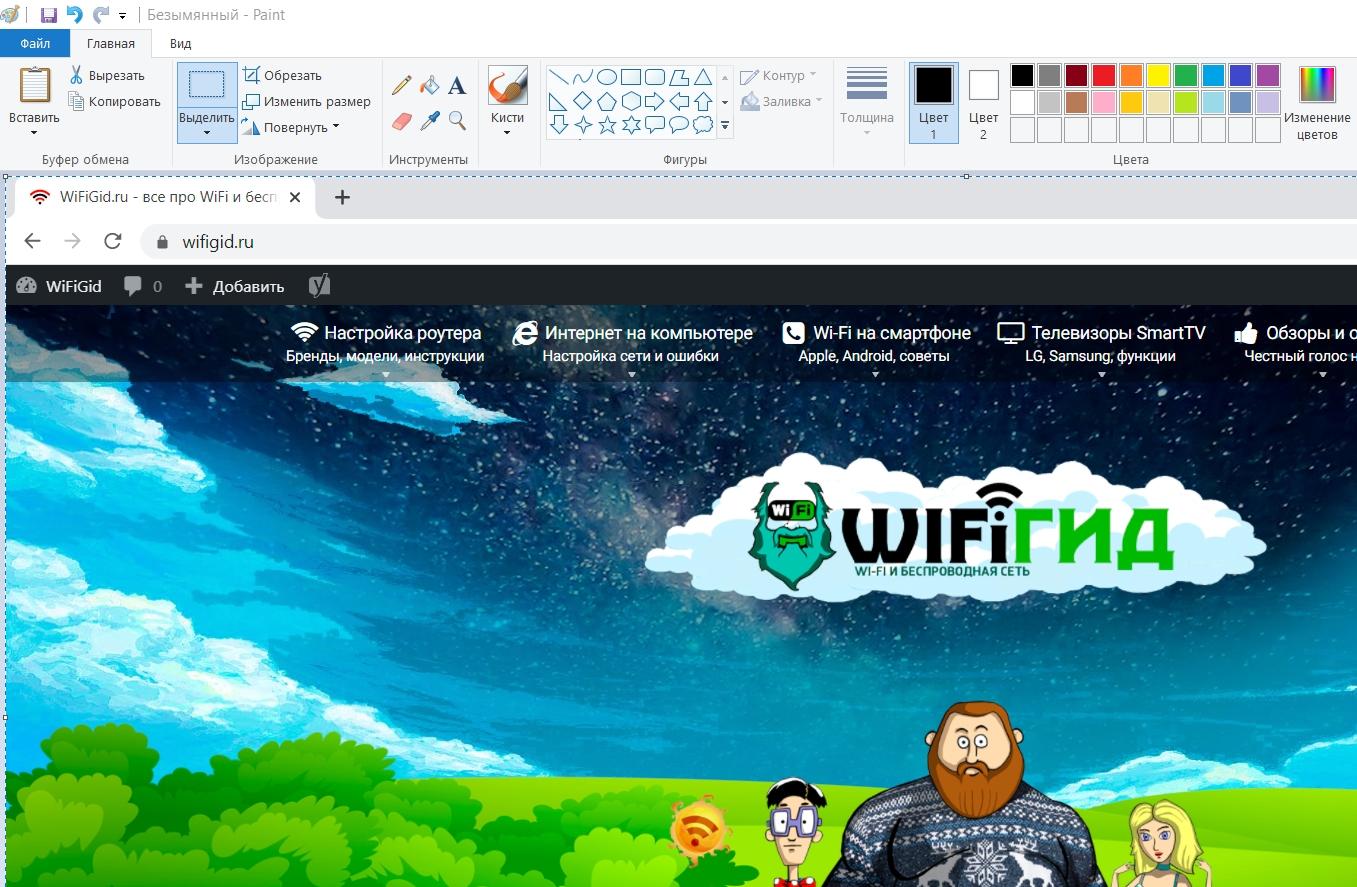
Task: Open Интернет на компьютере menu item
Action: point(632,343)
